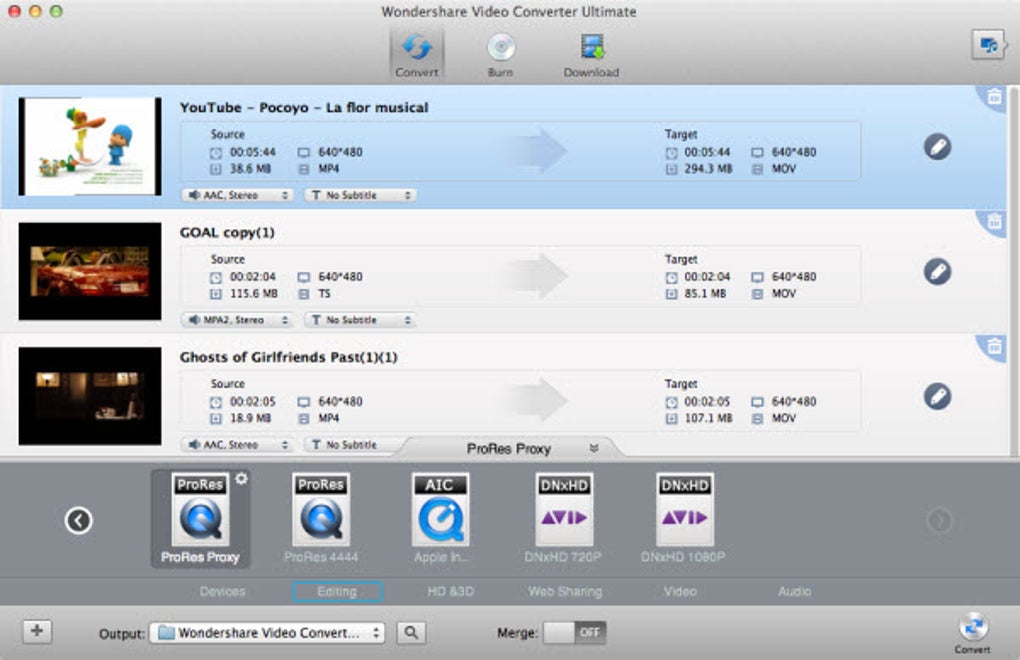Image resolution: width=1020 pixels, height=660 pixels.
Task: Select the Apple Intermediate Codec preset
Action: click(440, 519)
